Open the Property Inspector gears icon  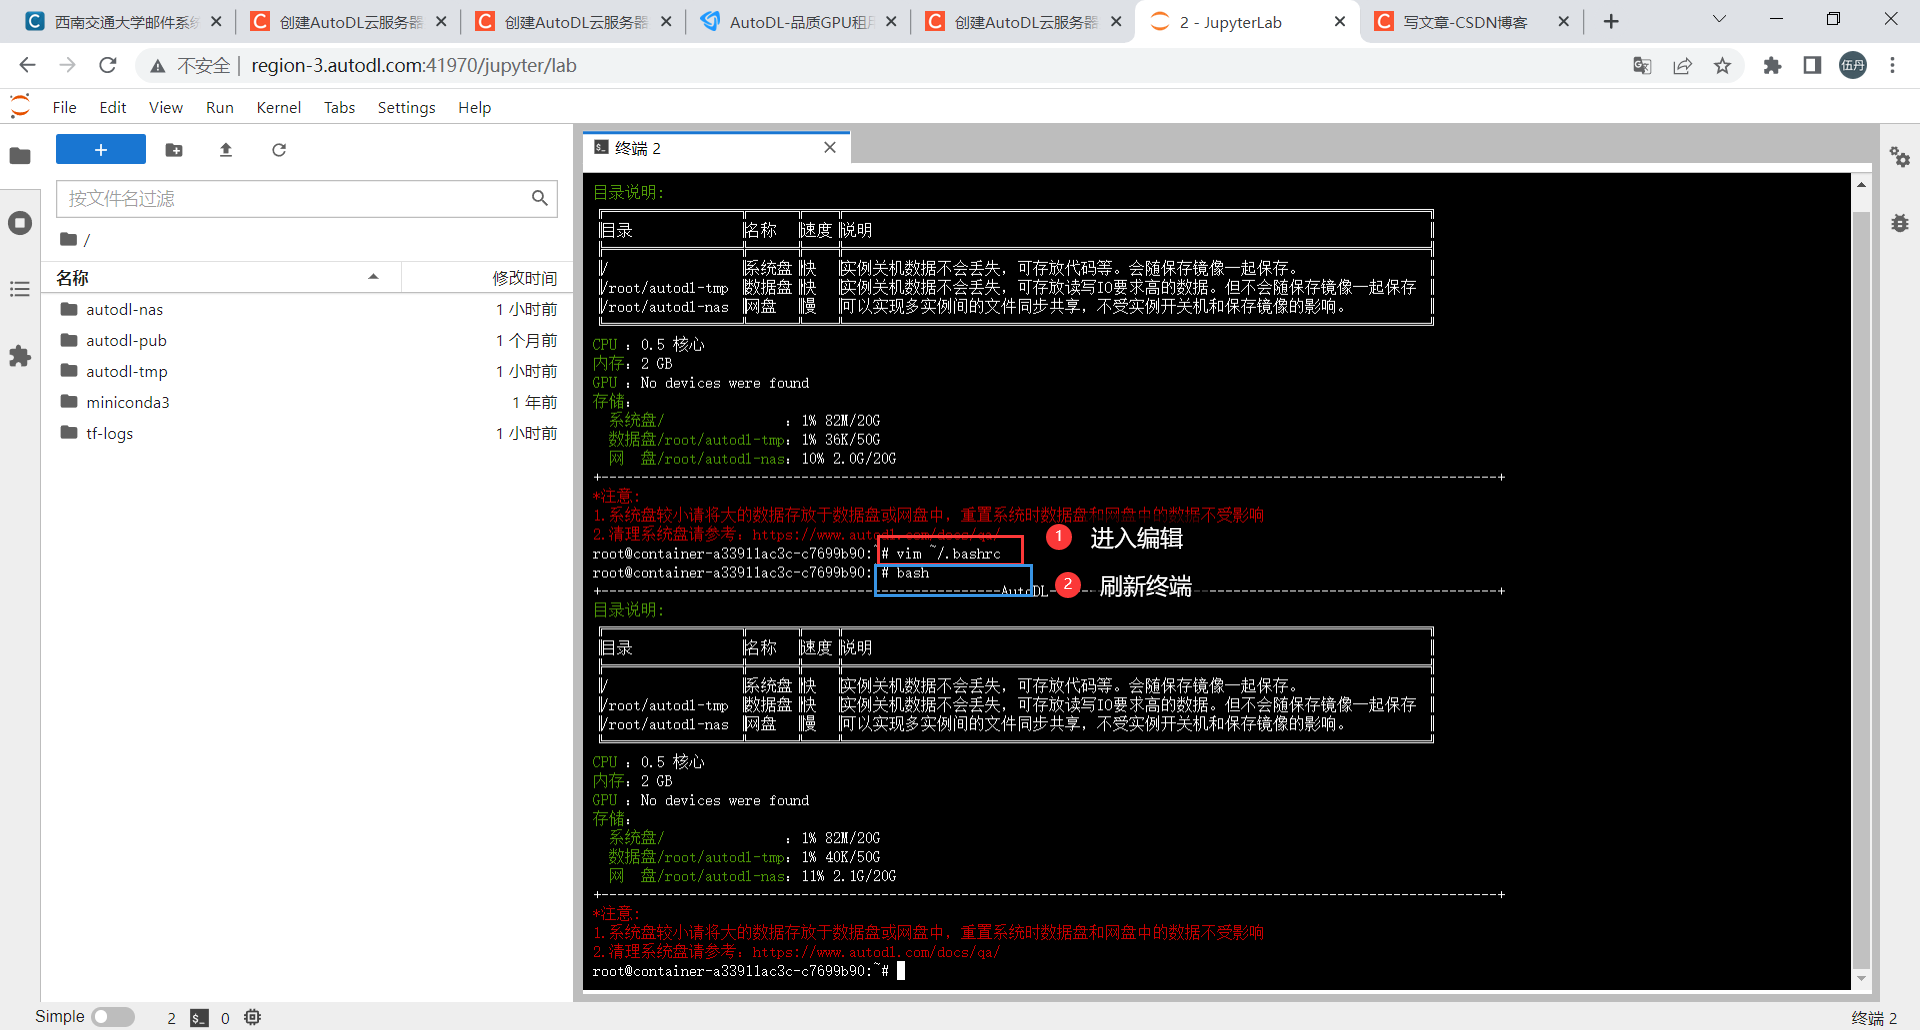tap(1900, 157)
